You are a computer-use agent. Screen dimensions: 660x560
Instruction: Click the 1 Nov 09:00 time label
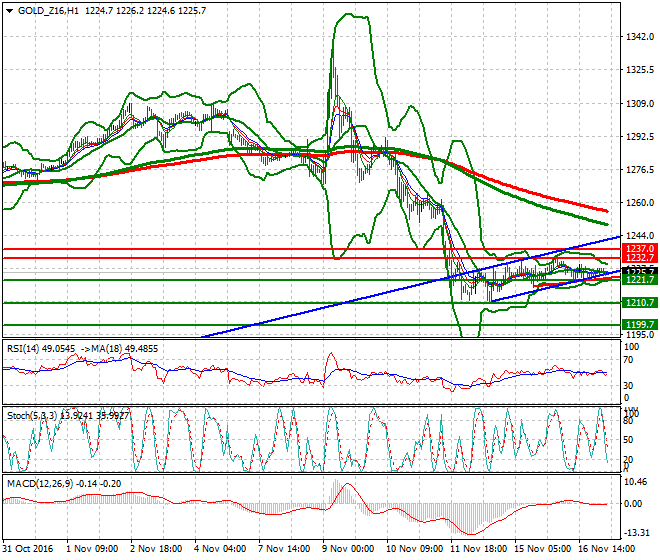coord(92,549)
